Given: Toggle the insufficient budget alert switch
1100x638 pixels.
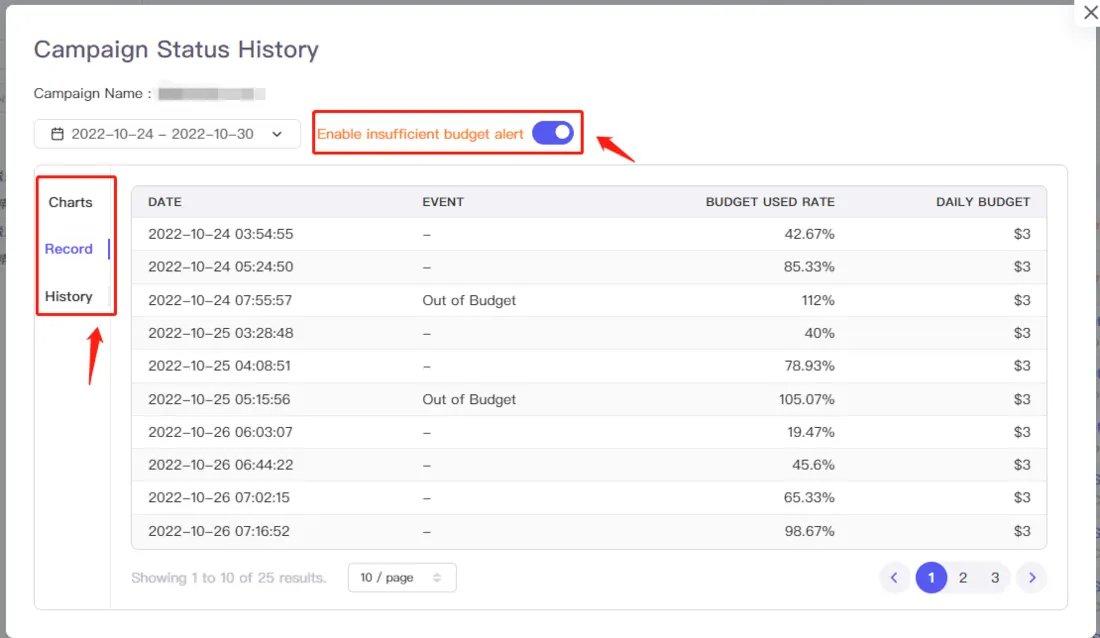Looking at the screenshot, I should pyautogui.click(x=551, y=131).
